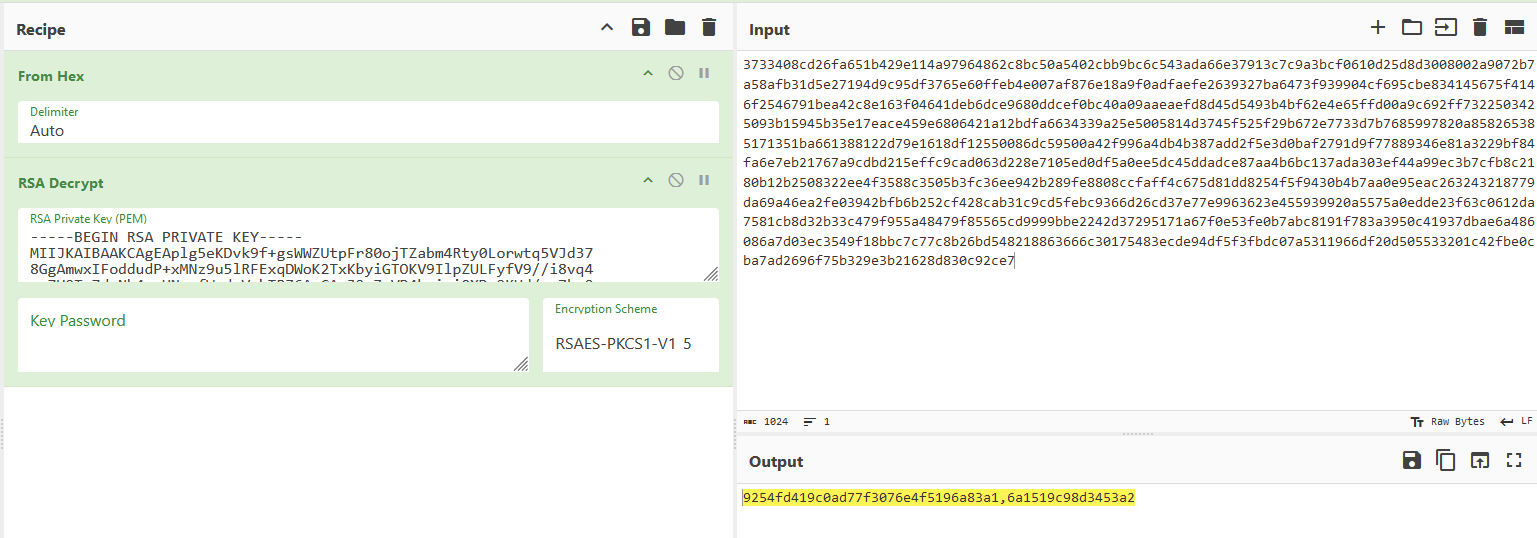Disable the From Hex operation

(676, 73)
